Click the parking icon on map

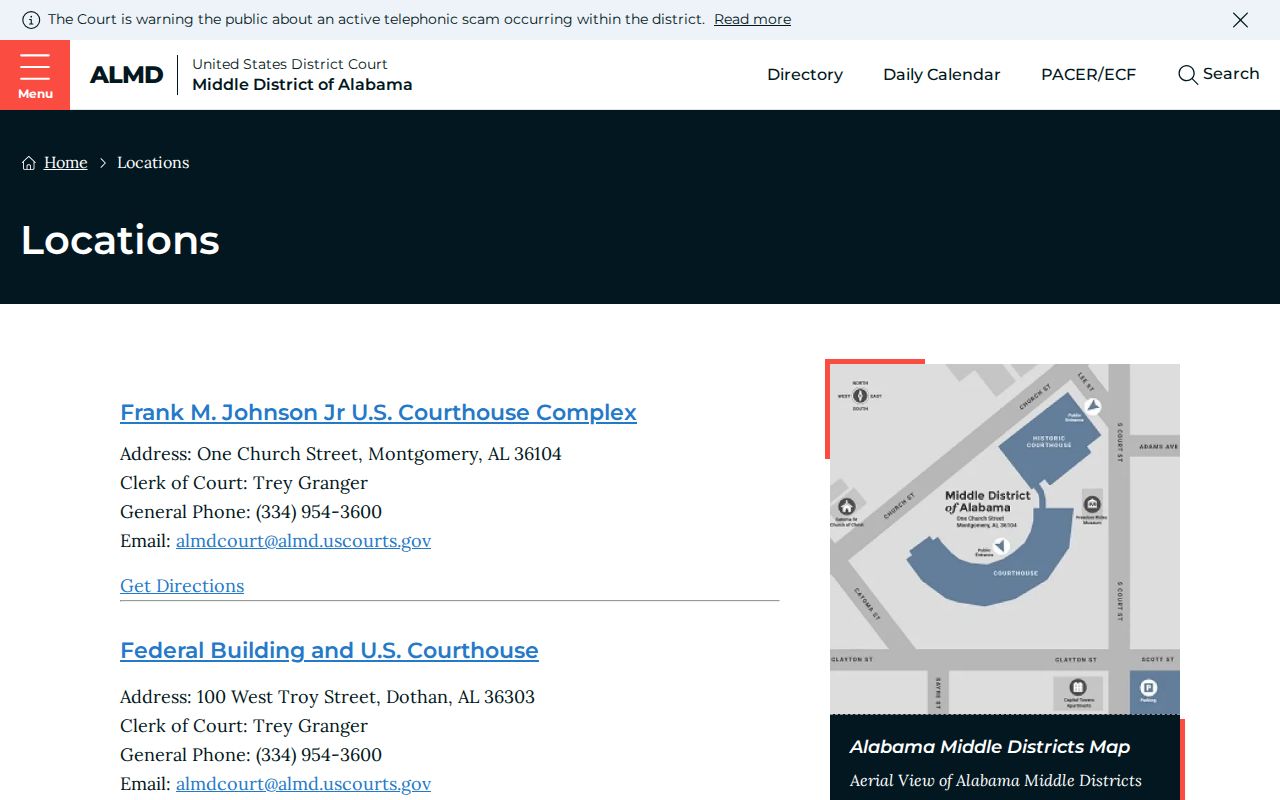1148,687
